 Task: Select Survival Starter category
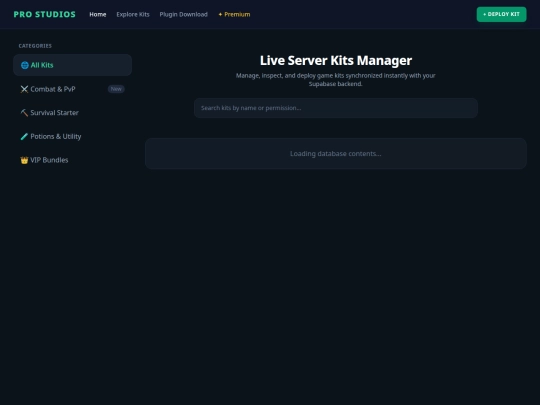(73, 113)
